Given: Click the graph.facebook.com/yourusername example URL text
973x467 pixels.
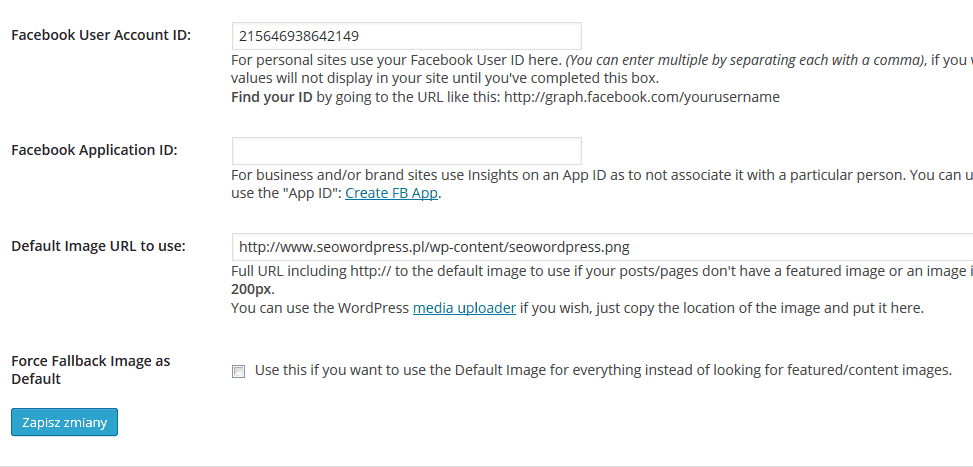Looking at the screenshot, I should [x=642, y=97].
